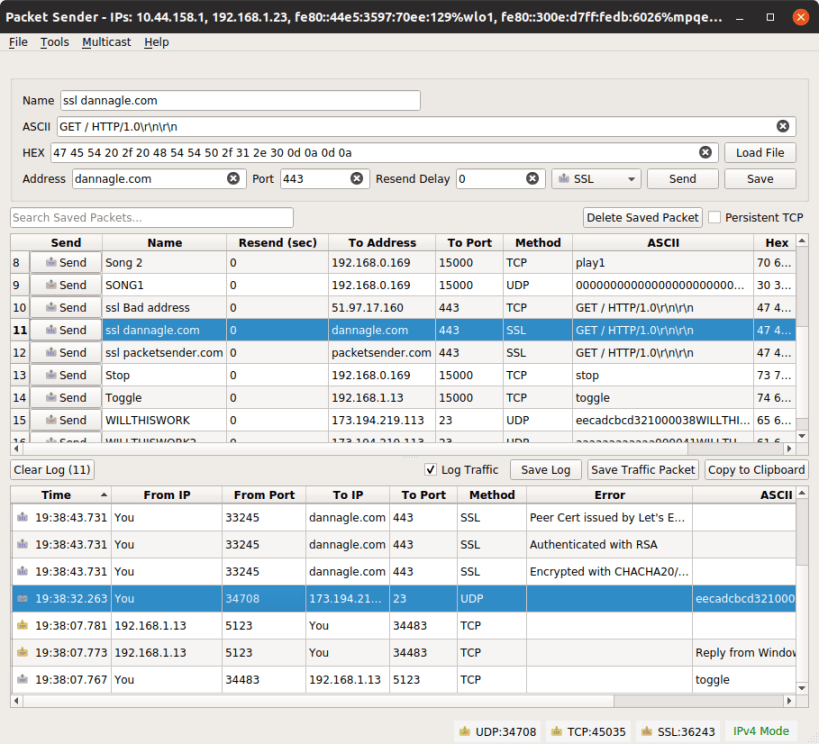Select the '51.97.17.160' address cell
This screenshot has height=744, width=819.
coord(381,308)
